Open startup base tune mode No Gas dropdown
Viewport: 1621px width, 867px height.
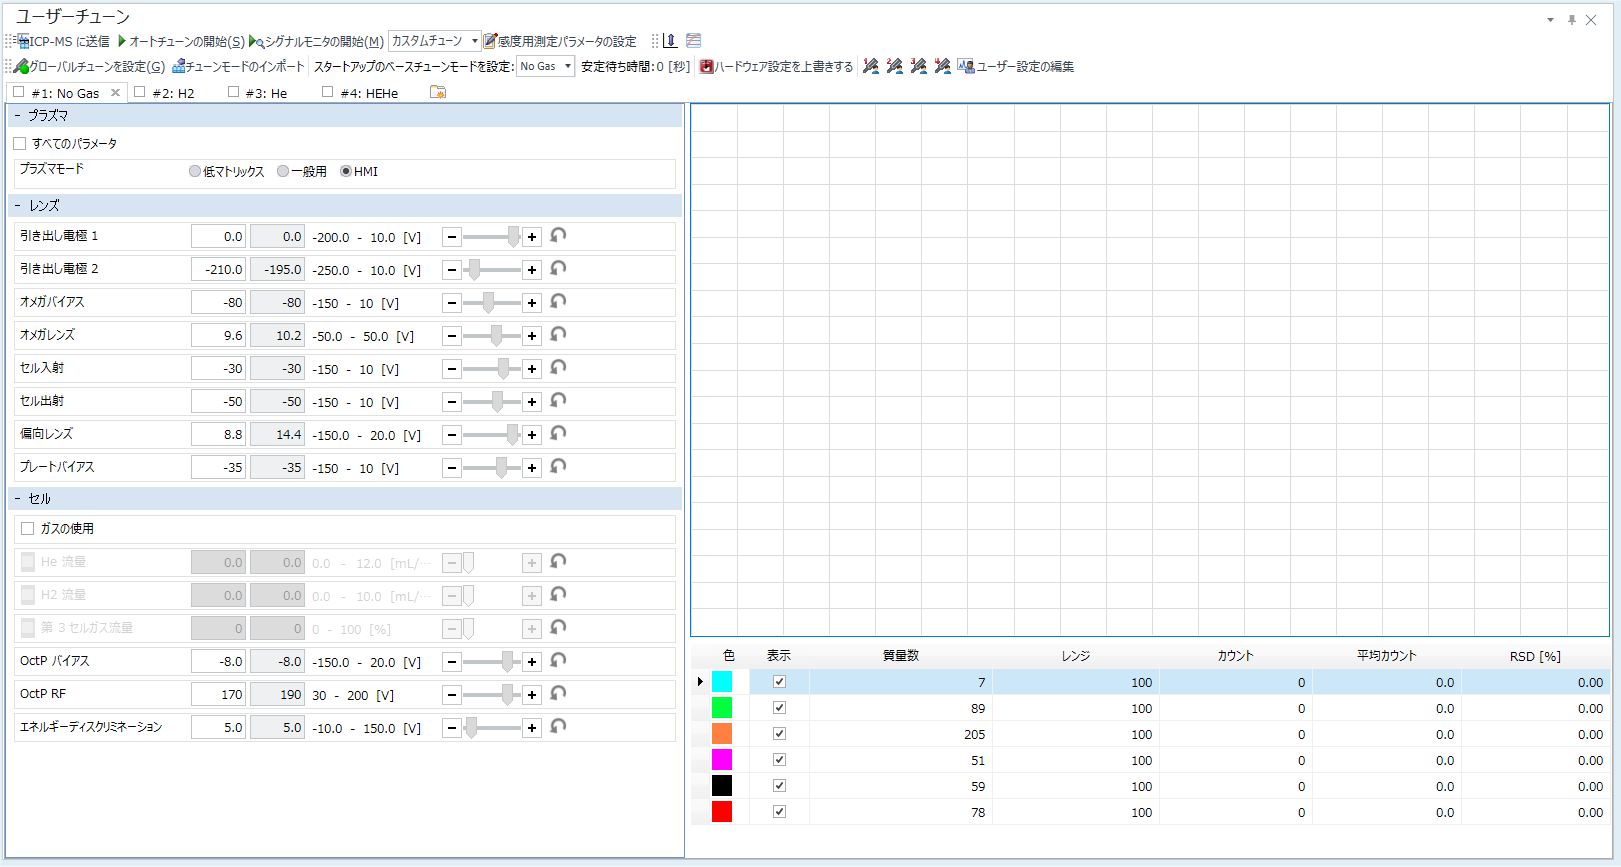coord(545,66)
